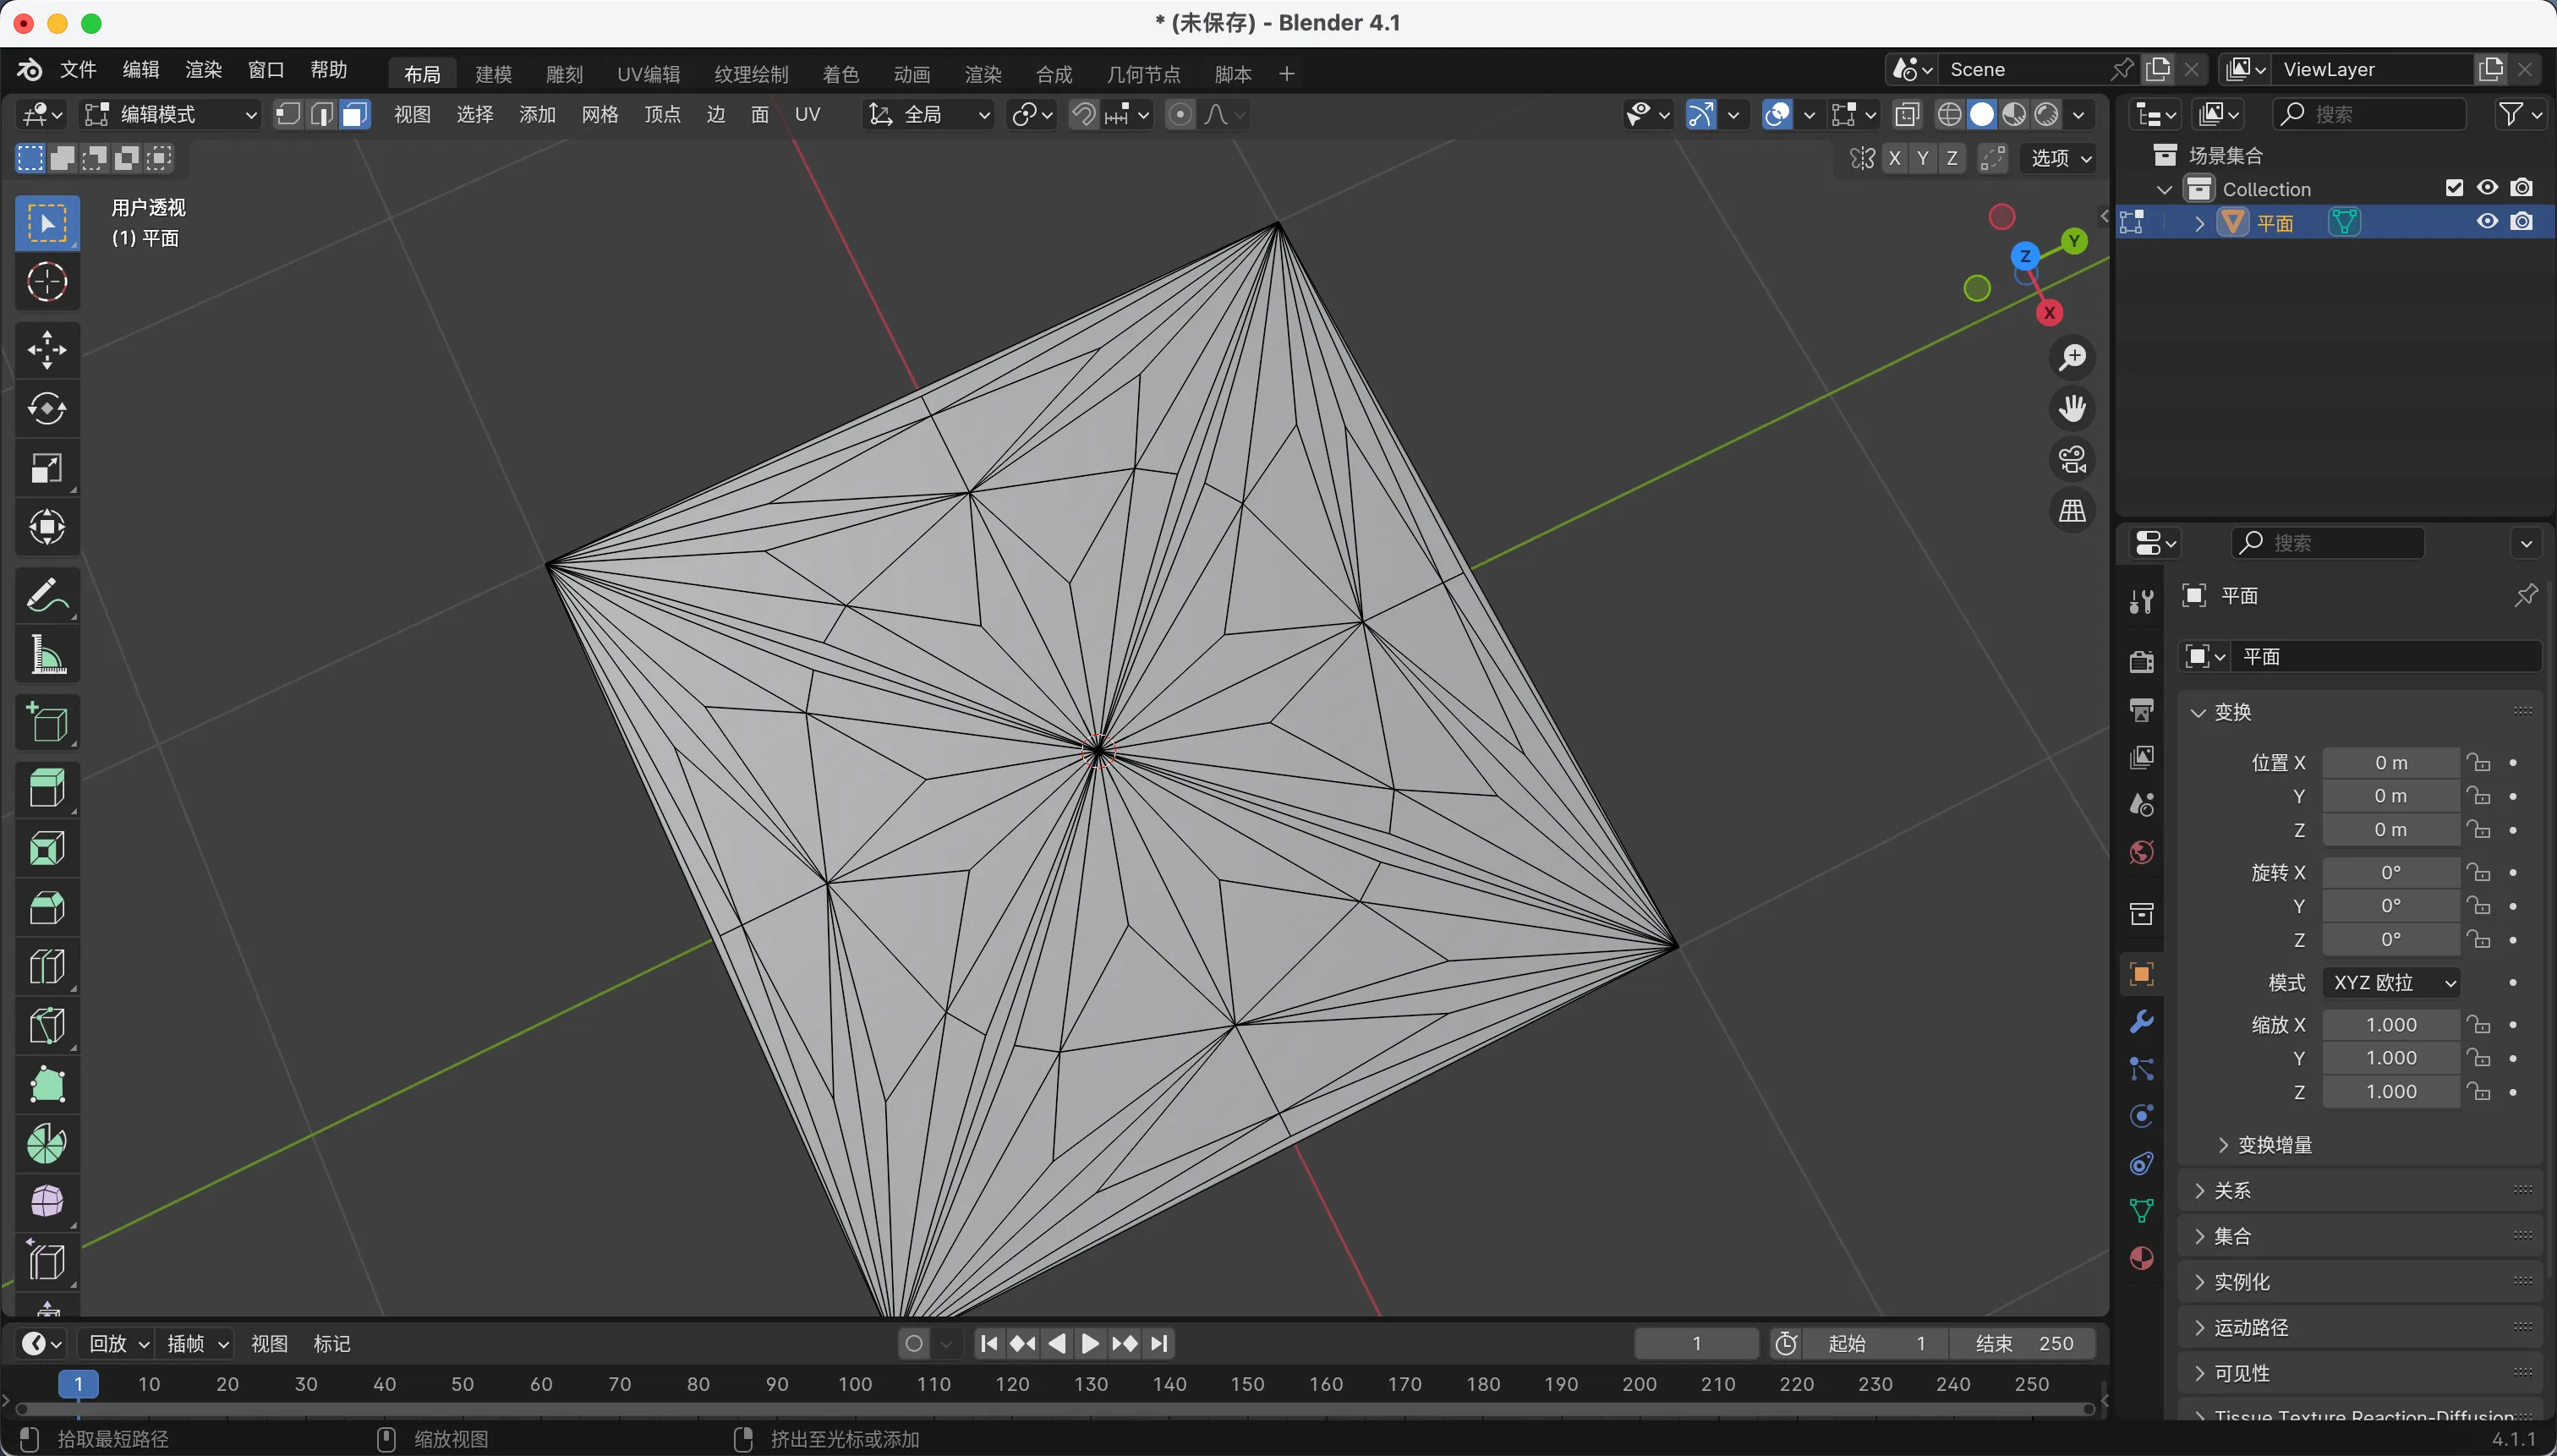Open the 网格 menu
Image resolution: width=2557 pixels, height=1456 pixels.
tap(599, 115)
